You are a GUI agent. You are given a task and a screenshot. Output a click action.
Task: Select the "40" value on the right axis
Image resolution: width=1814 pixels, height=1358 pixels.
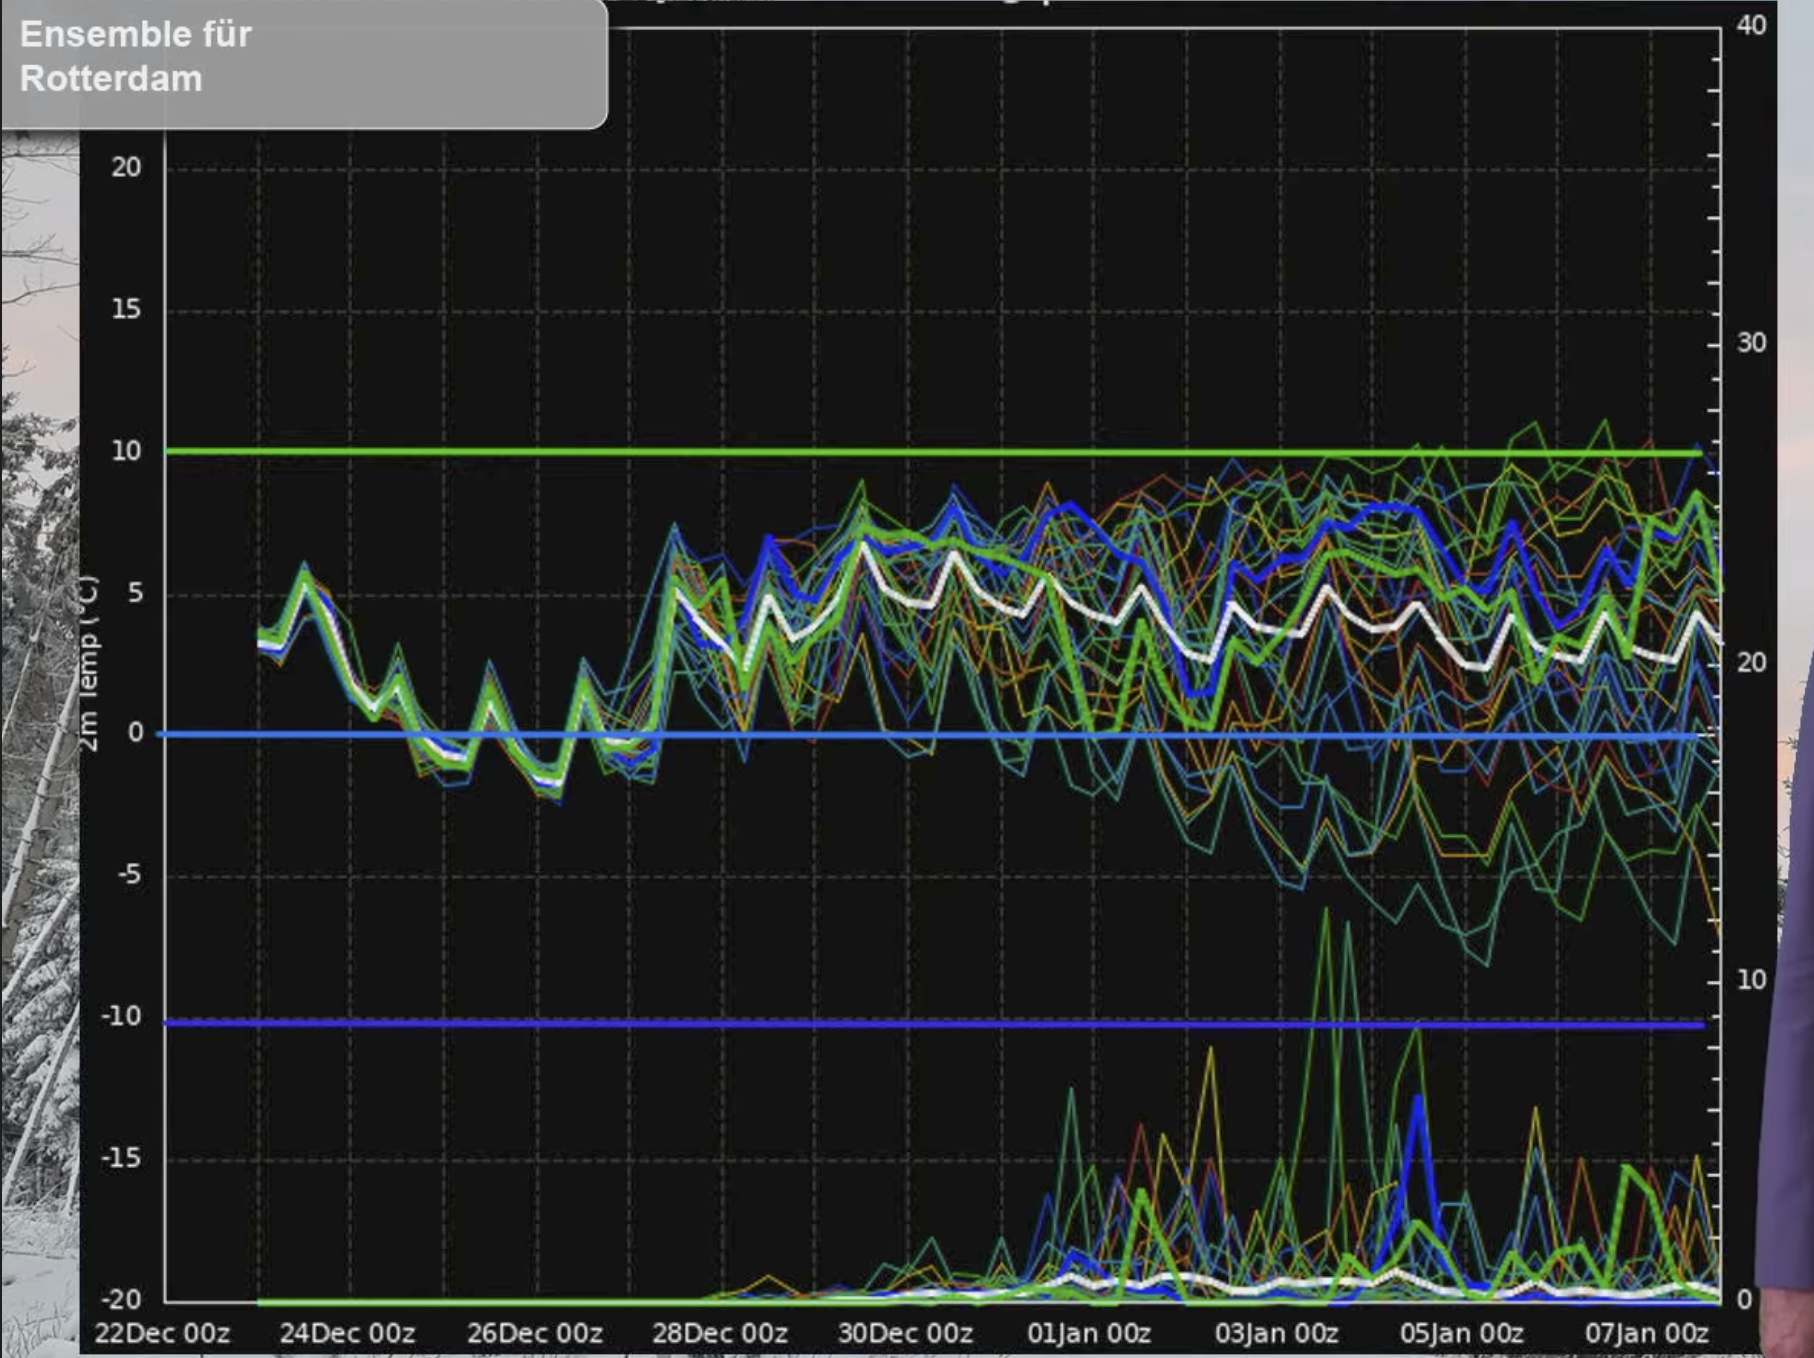pyautogui.click(x=1752, y=25)
